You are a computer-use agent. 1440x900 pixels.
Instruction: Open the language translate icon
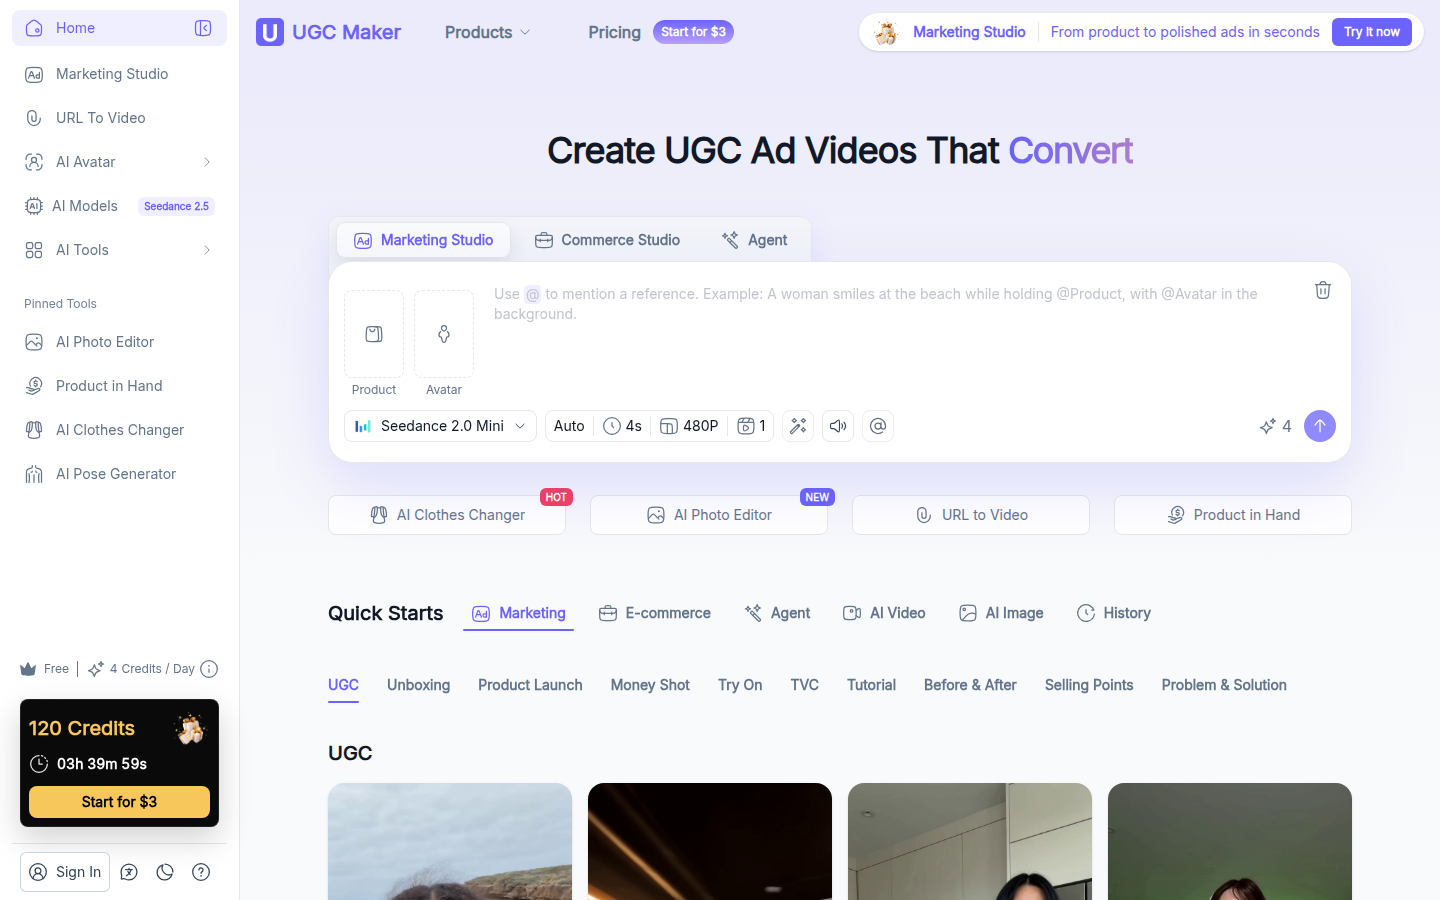point(129,872)
